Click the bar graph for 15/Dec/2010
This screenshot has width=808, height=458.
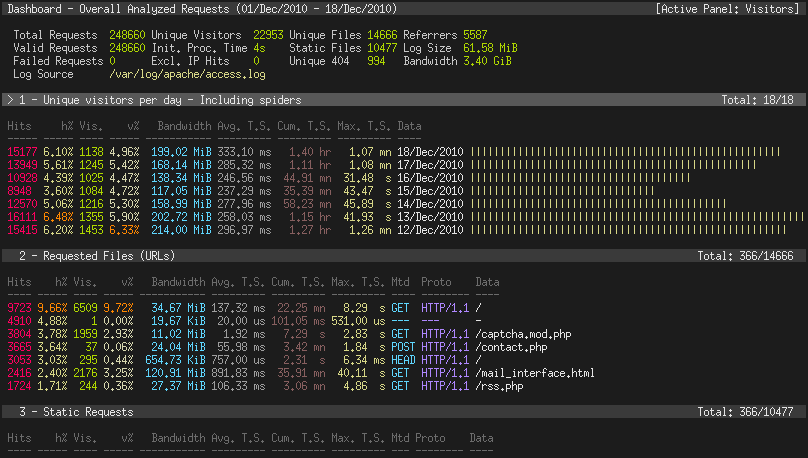point(563,191)
